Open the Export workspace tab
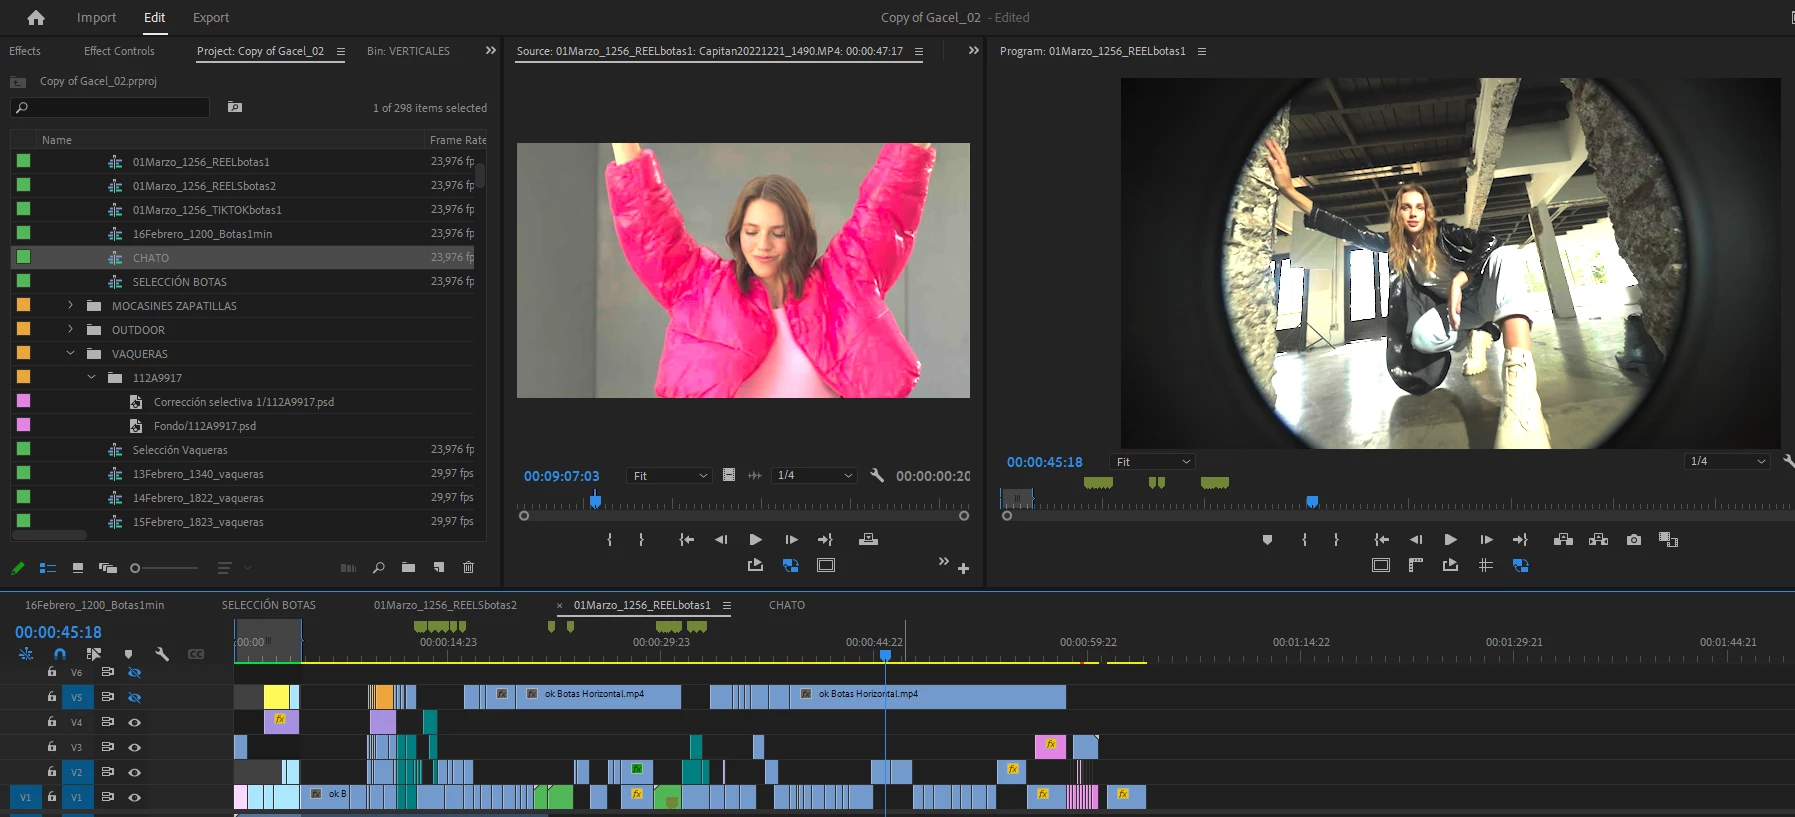Image resolution: width=1795 pixels, height=817 pixels. click(211, 17)
